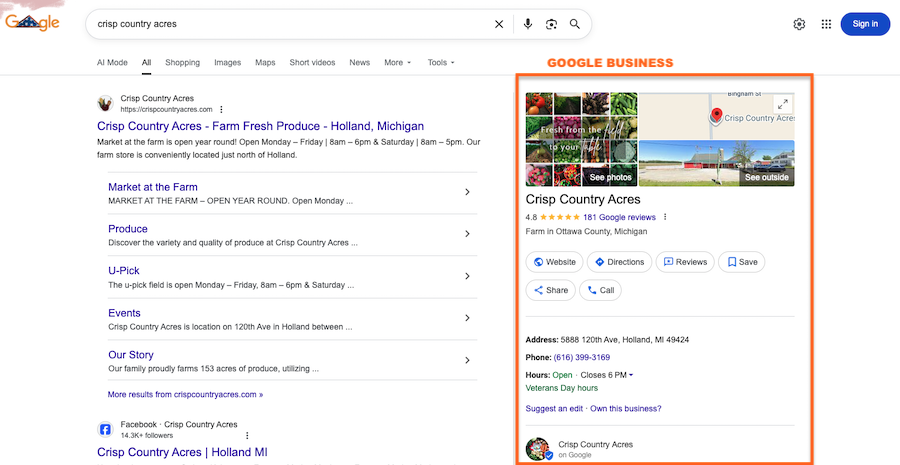Open the Events sitelink
The width and height of the screenshot is (900, 465).
(125, 313)
